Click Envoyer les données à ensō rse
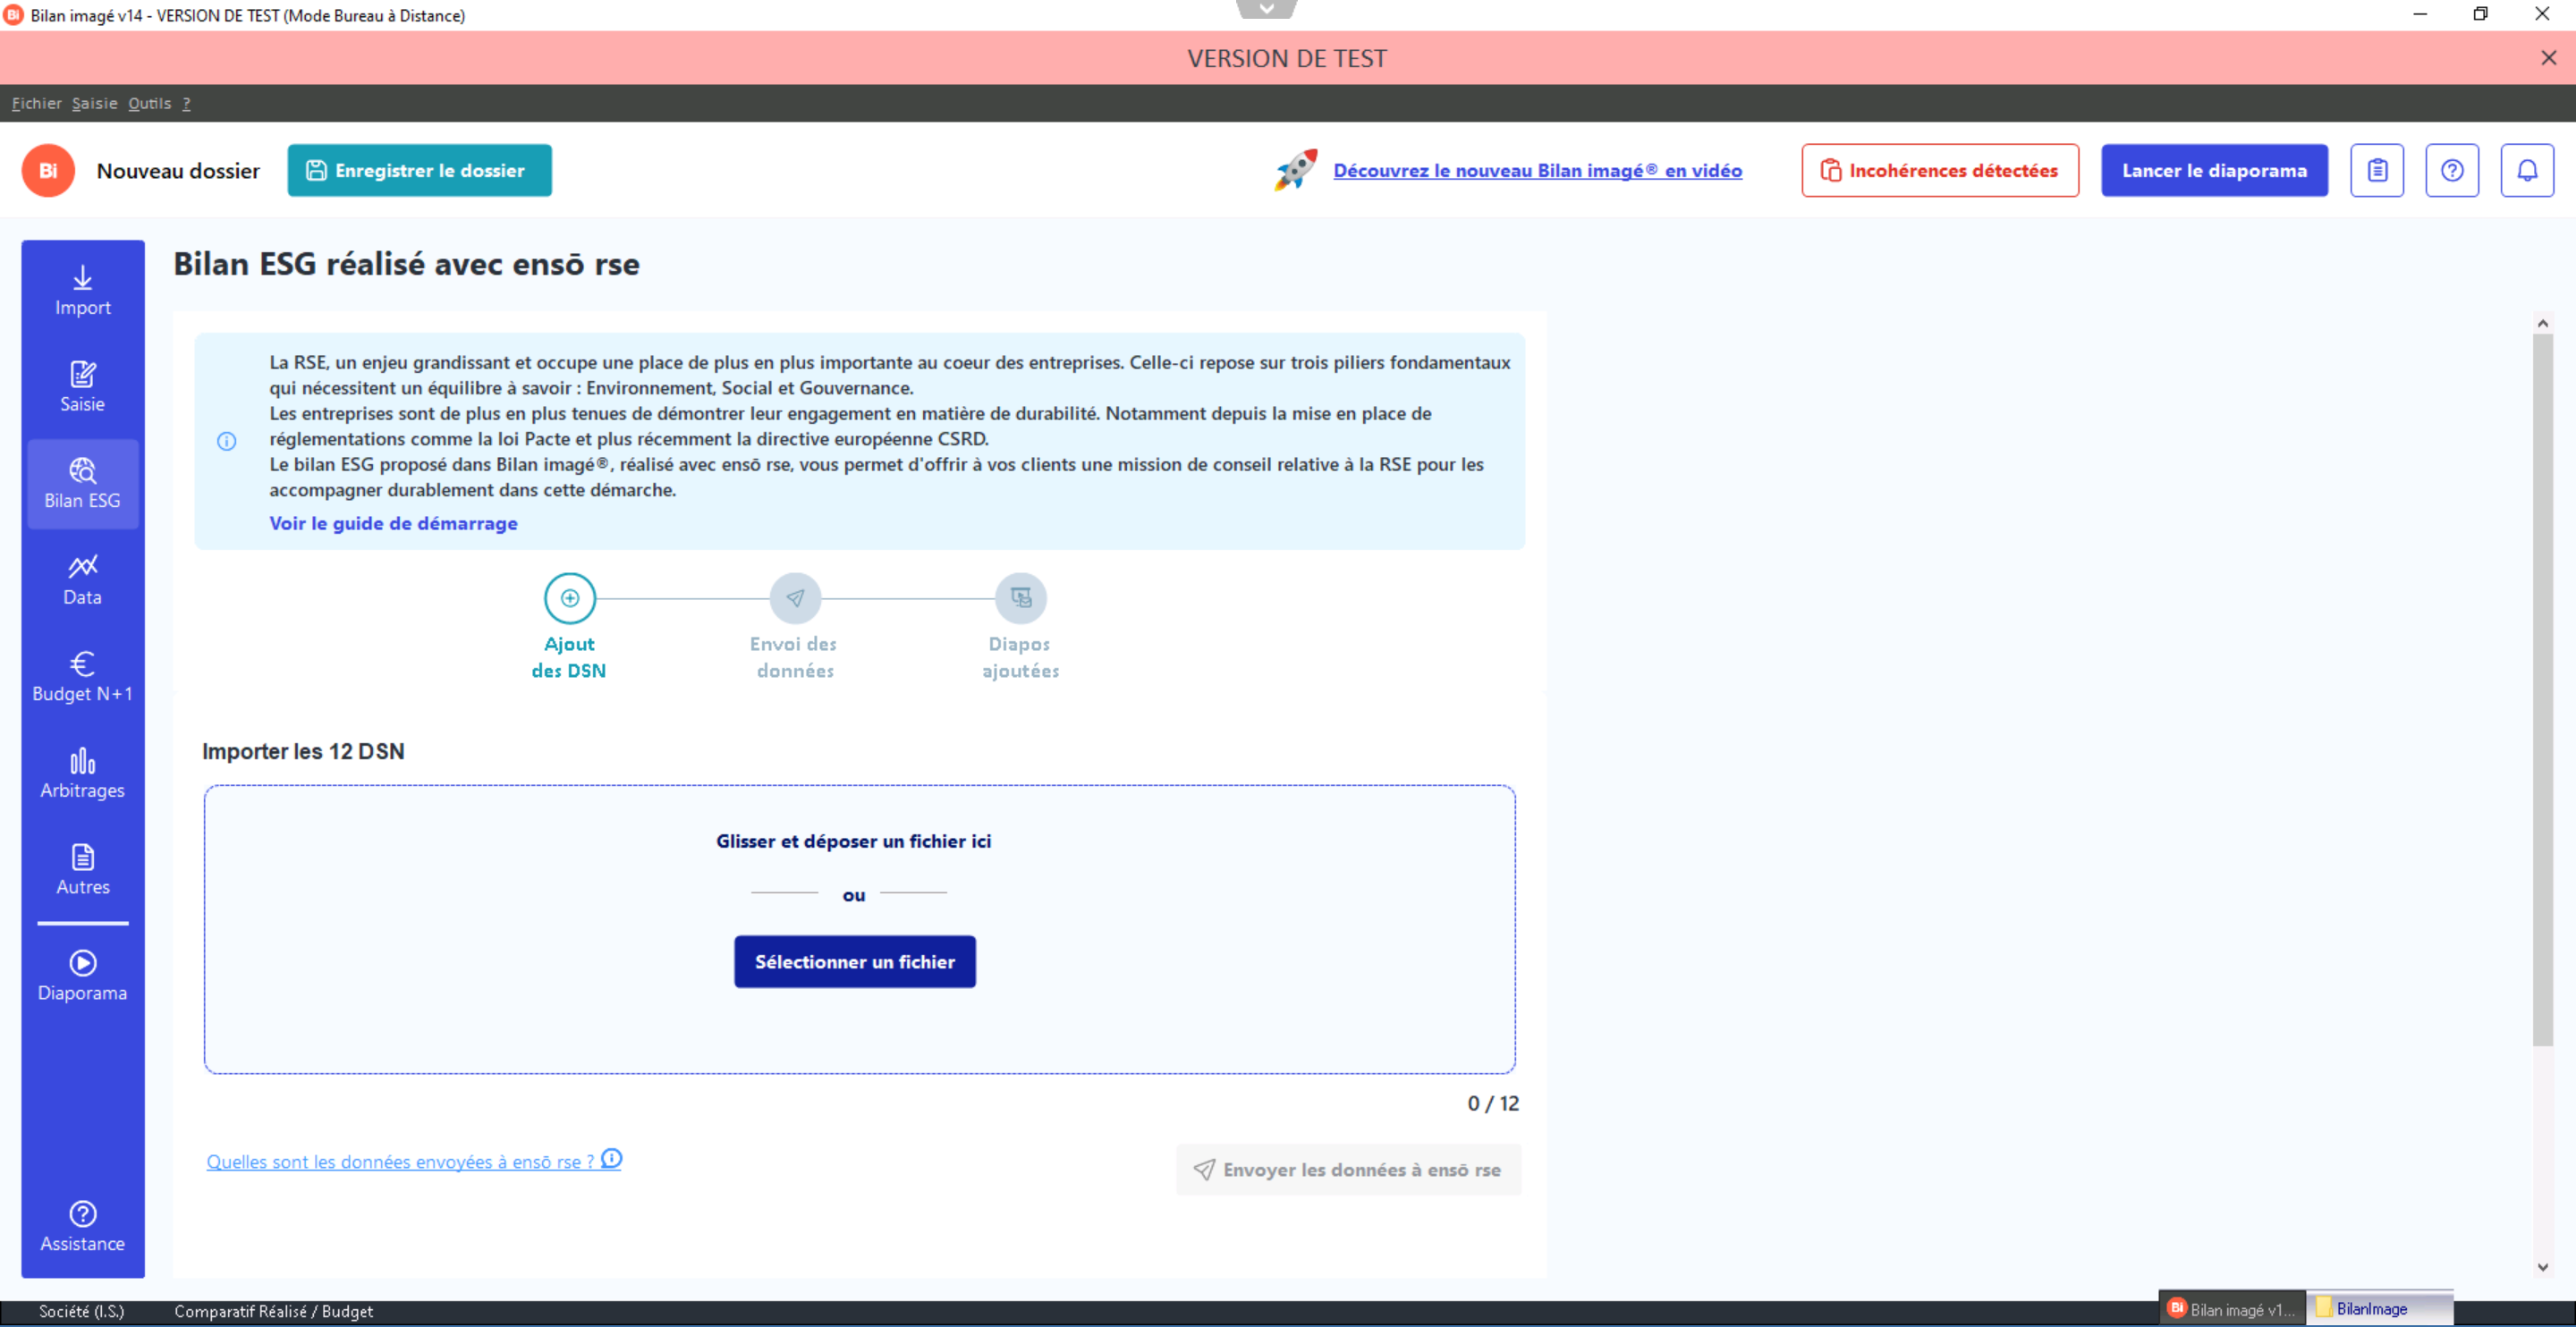Viewport: 2576px width, 1327px height. point(1349,1170)
